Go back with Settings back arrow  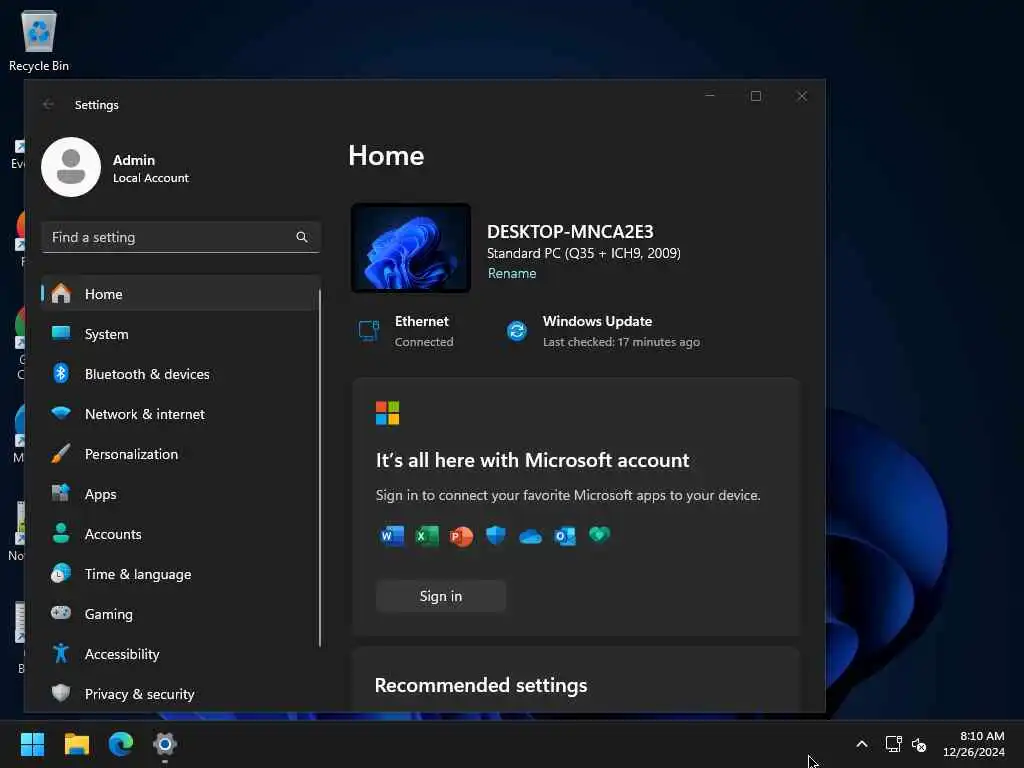tap(48, 104)
